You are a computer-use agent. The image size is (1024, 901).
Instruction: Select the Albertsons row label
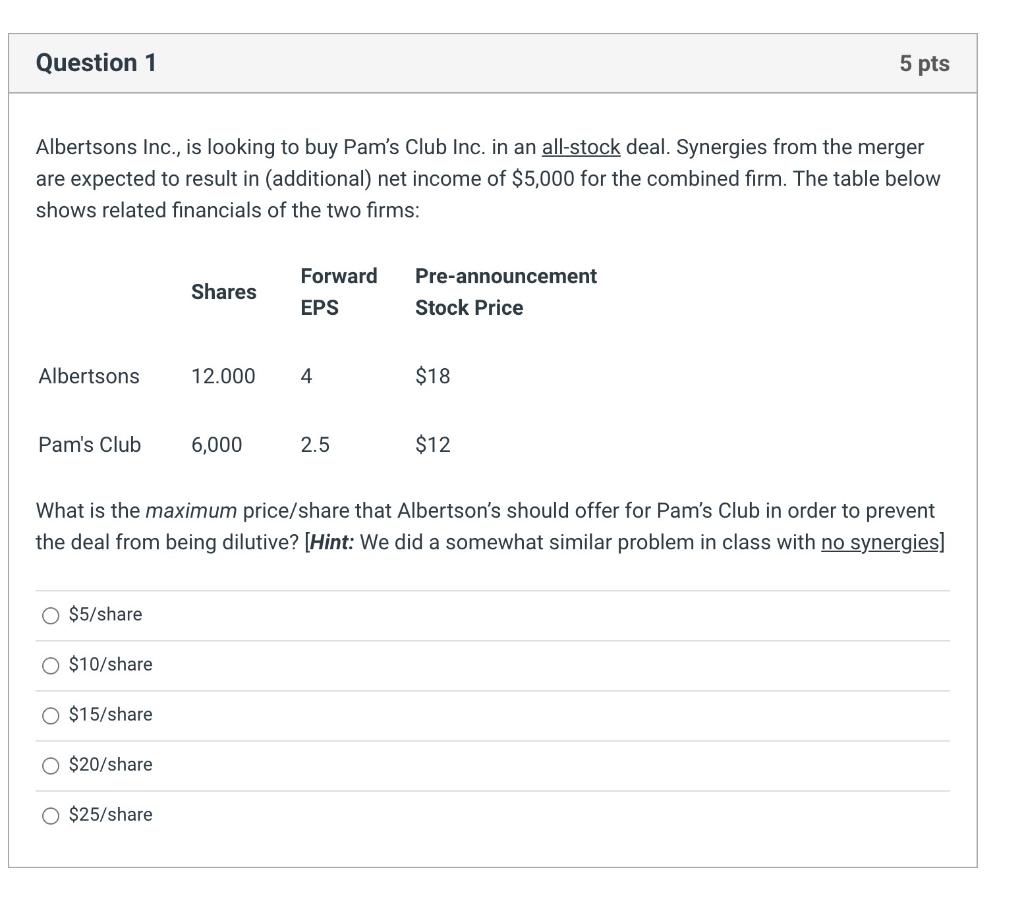pyautogui.click(x=88, y=376)
